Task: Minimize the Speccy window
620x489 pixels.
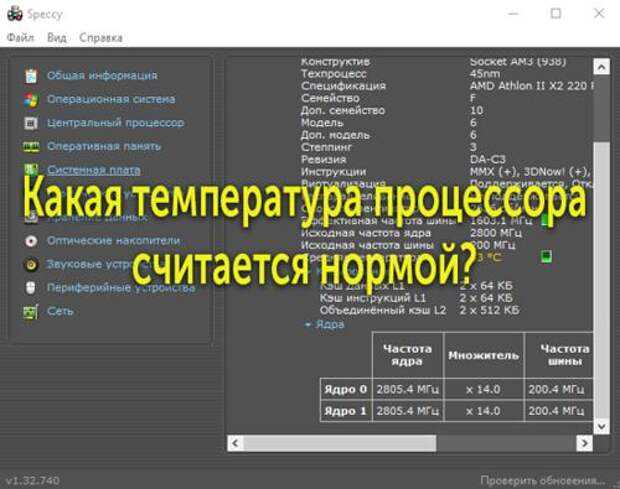Action: [513, 13]
